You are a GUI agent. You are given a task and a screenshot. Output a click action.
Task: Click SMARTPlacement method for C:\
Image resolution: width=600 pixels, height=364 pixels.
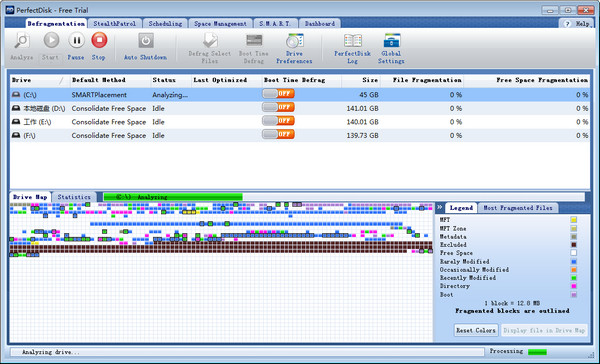pyautogui.click(x=99, y=95)
